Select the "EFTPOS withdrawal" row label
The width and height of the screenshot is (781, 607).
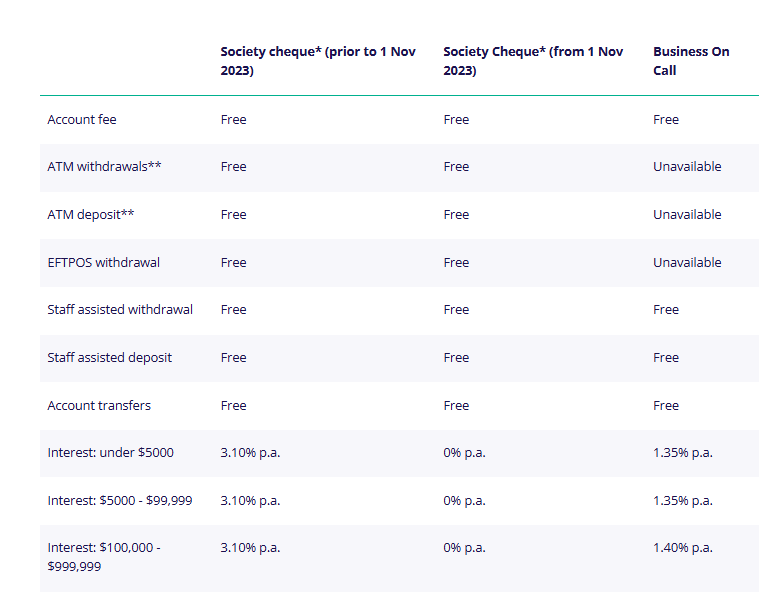pos(104,263)
